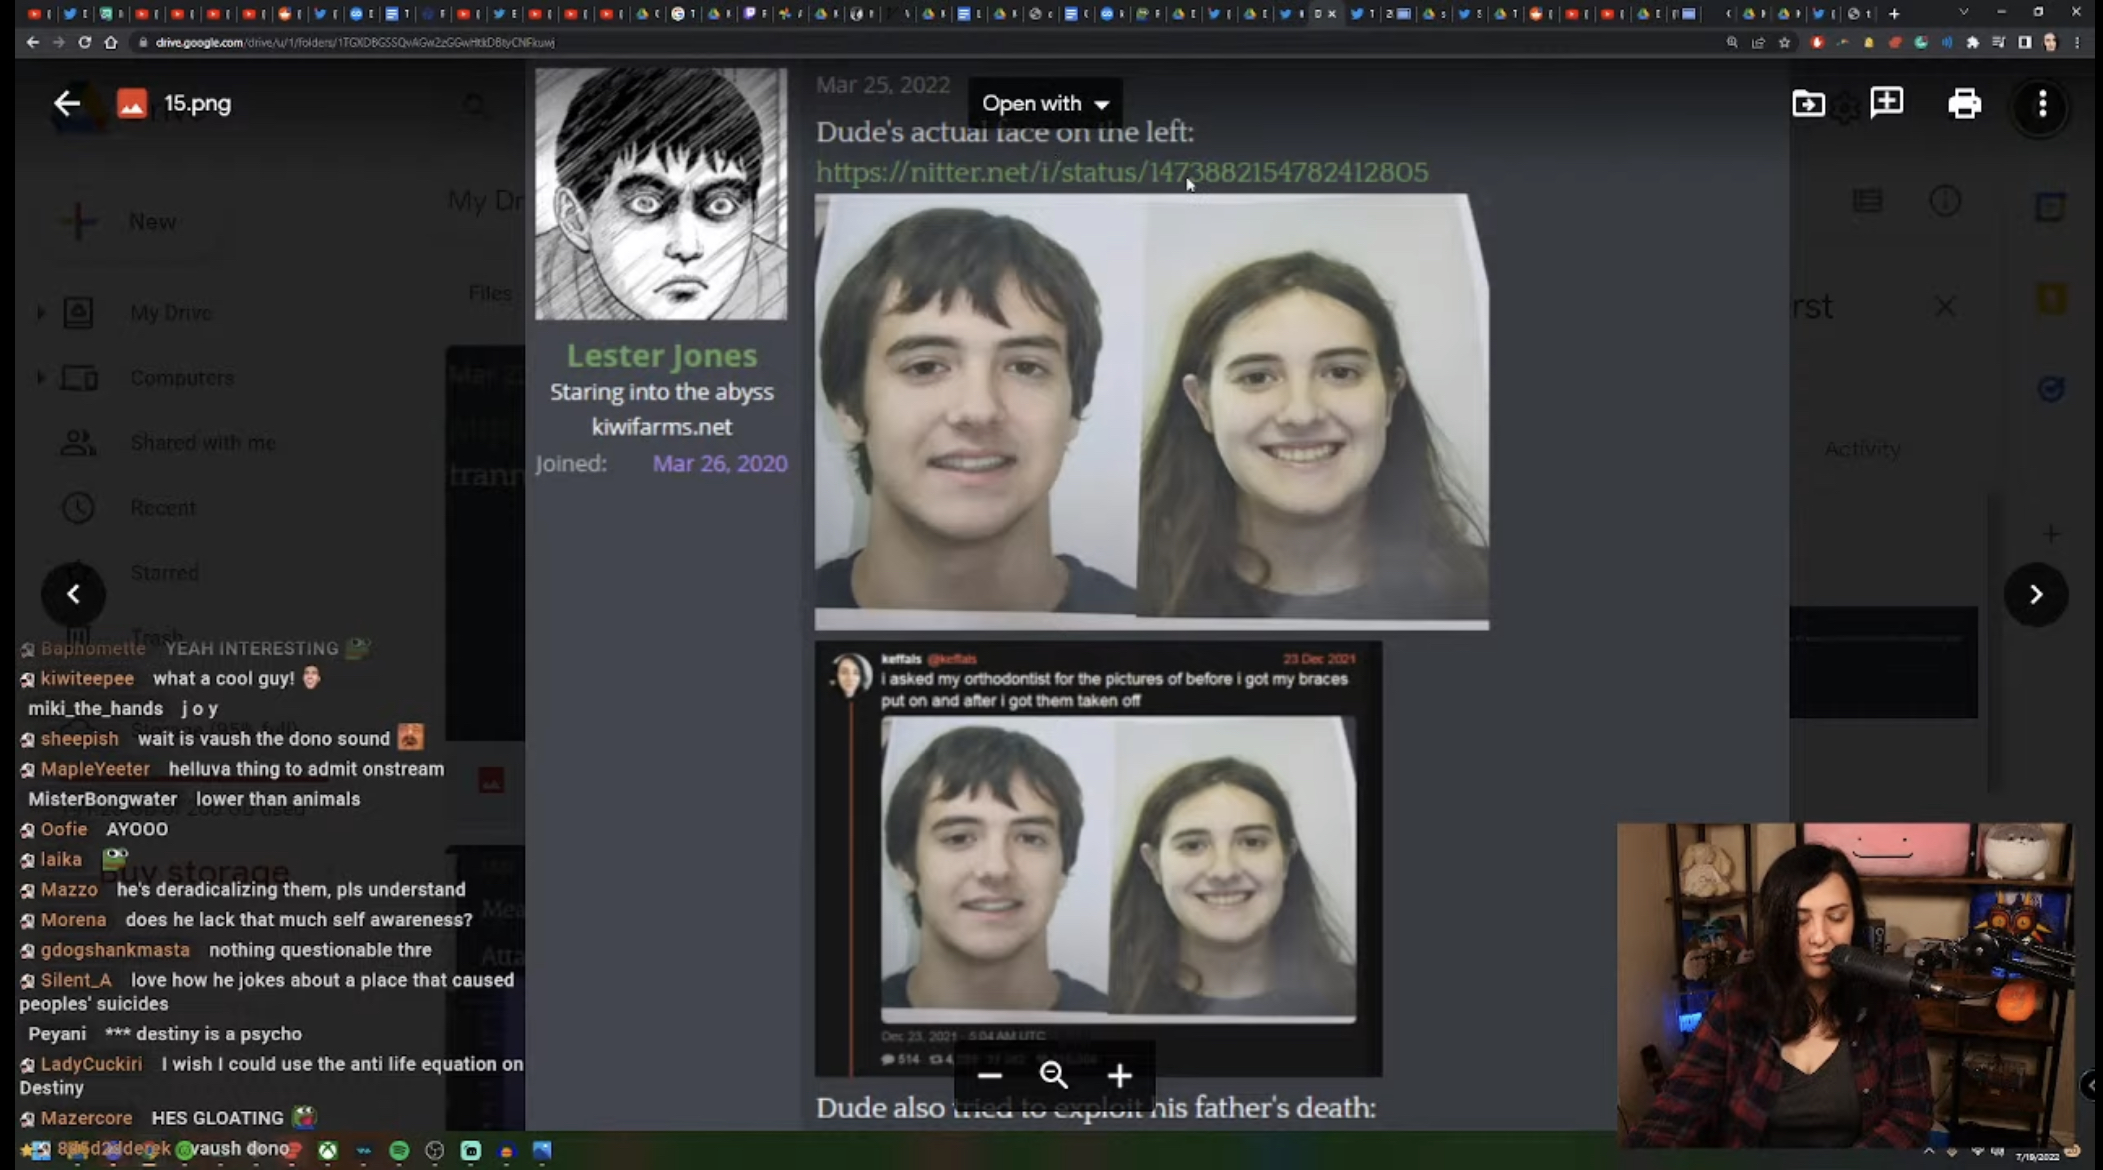Close the active browser tab

click(1331, 13)
